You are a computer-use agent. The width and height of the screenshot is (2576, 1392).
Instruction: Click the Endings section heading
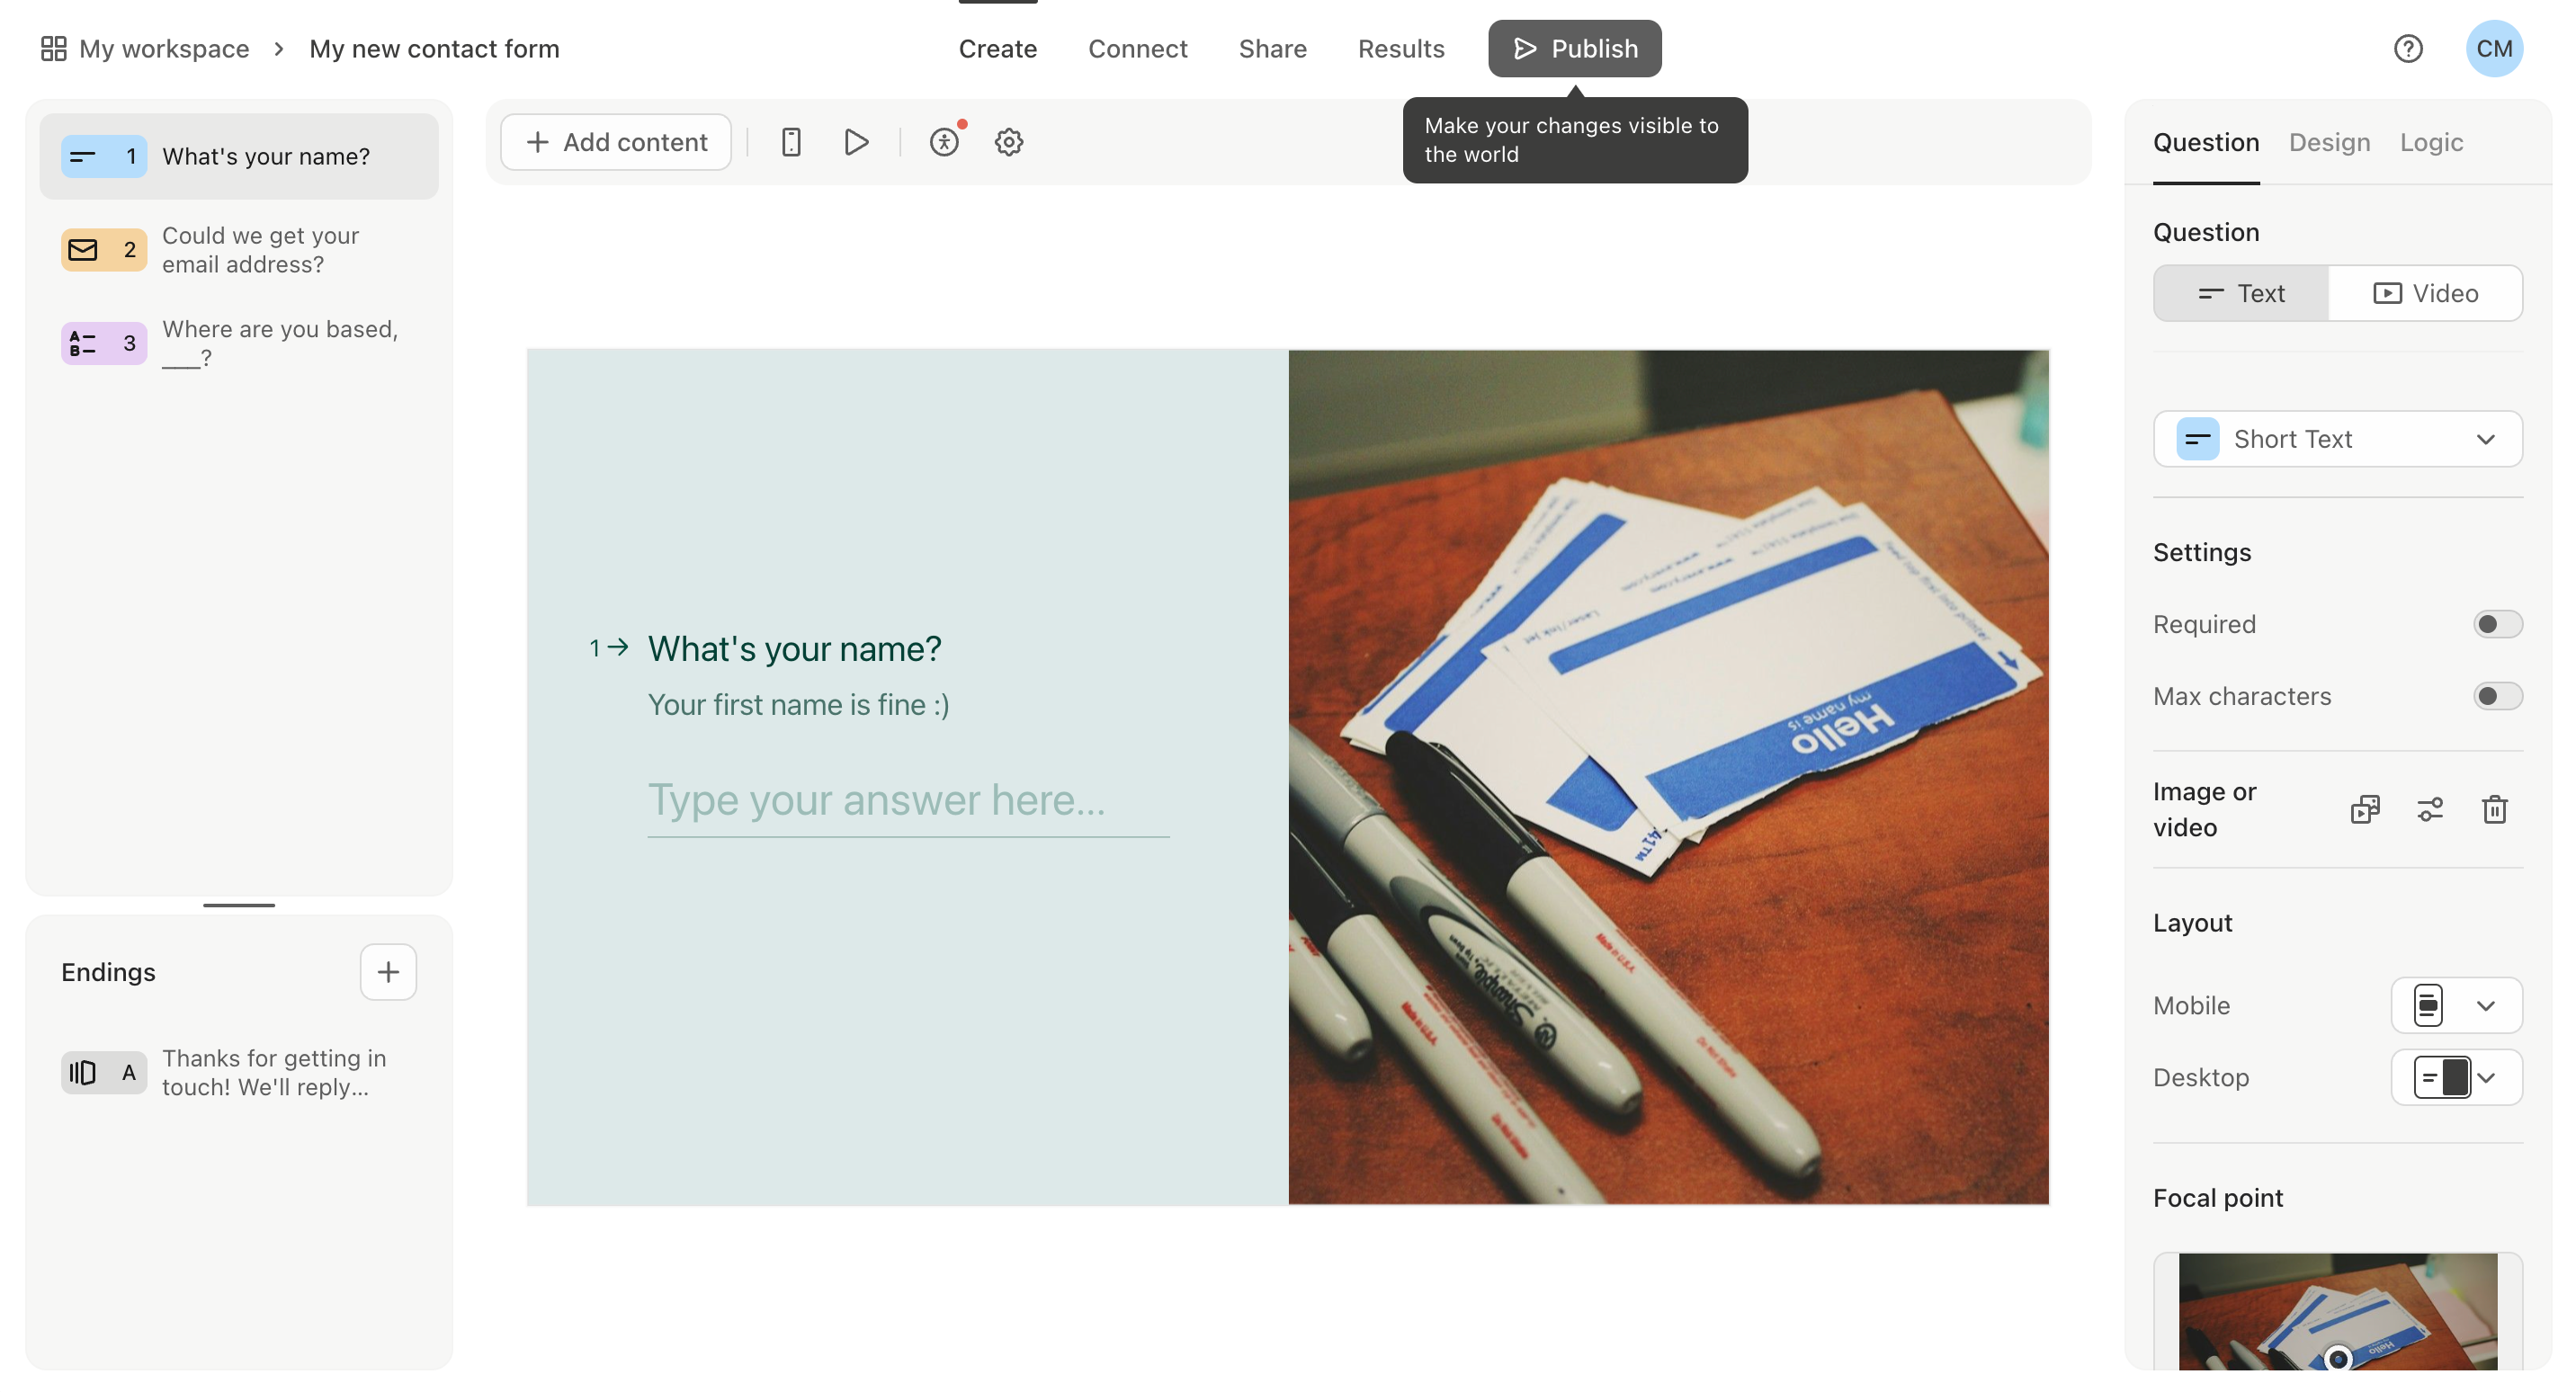coord(108,972)
